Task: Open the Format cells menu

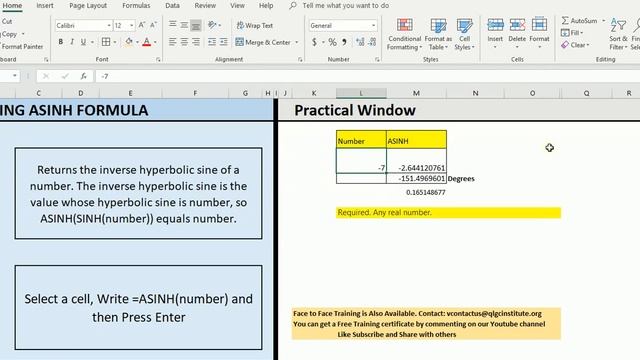Action: tap(539, 33)
